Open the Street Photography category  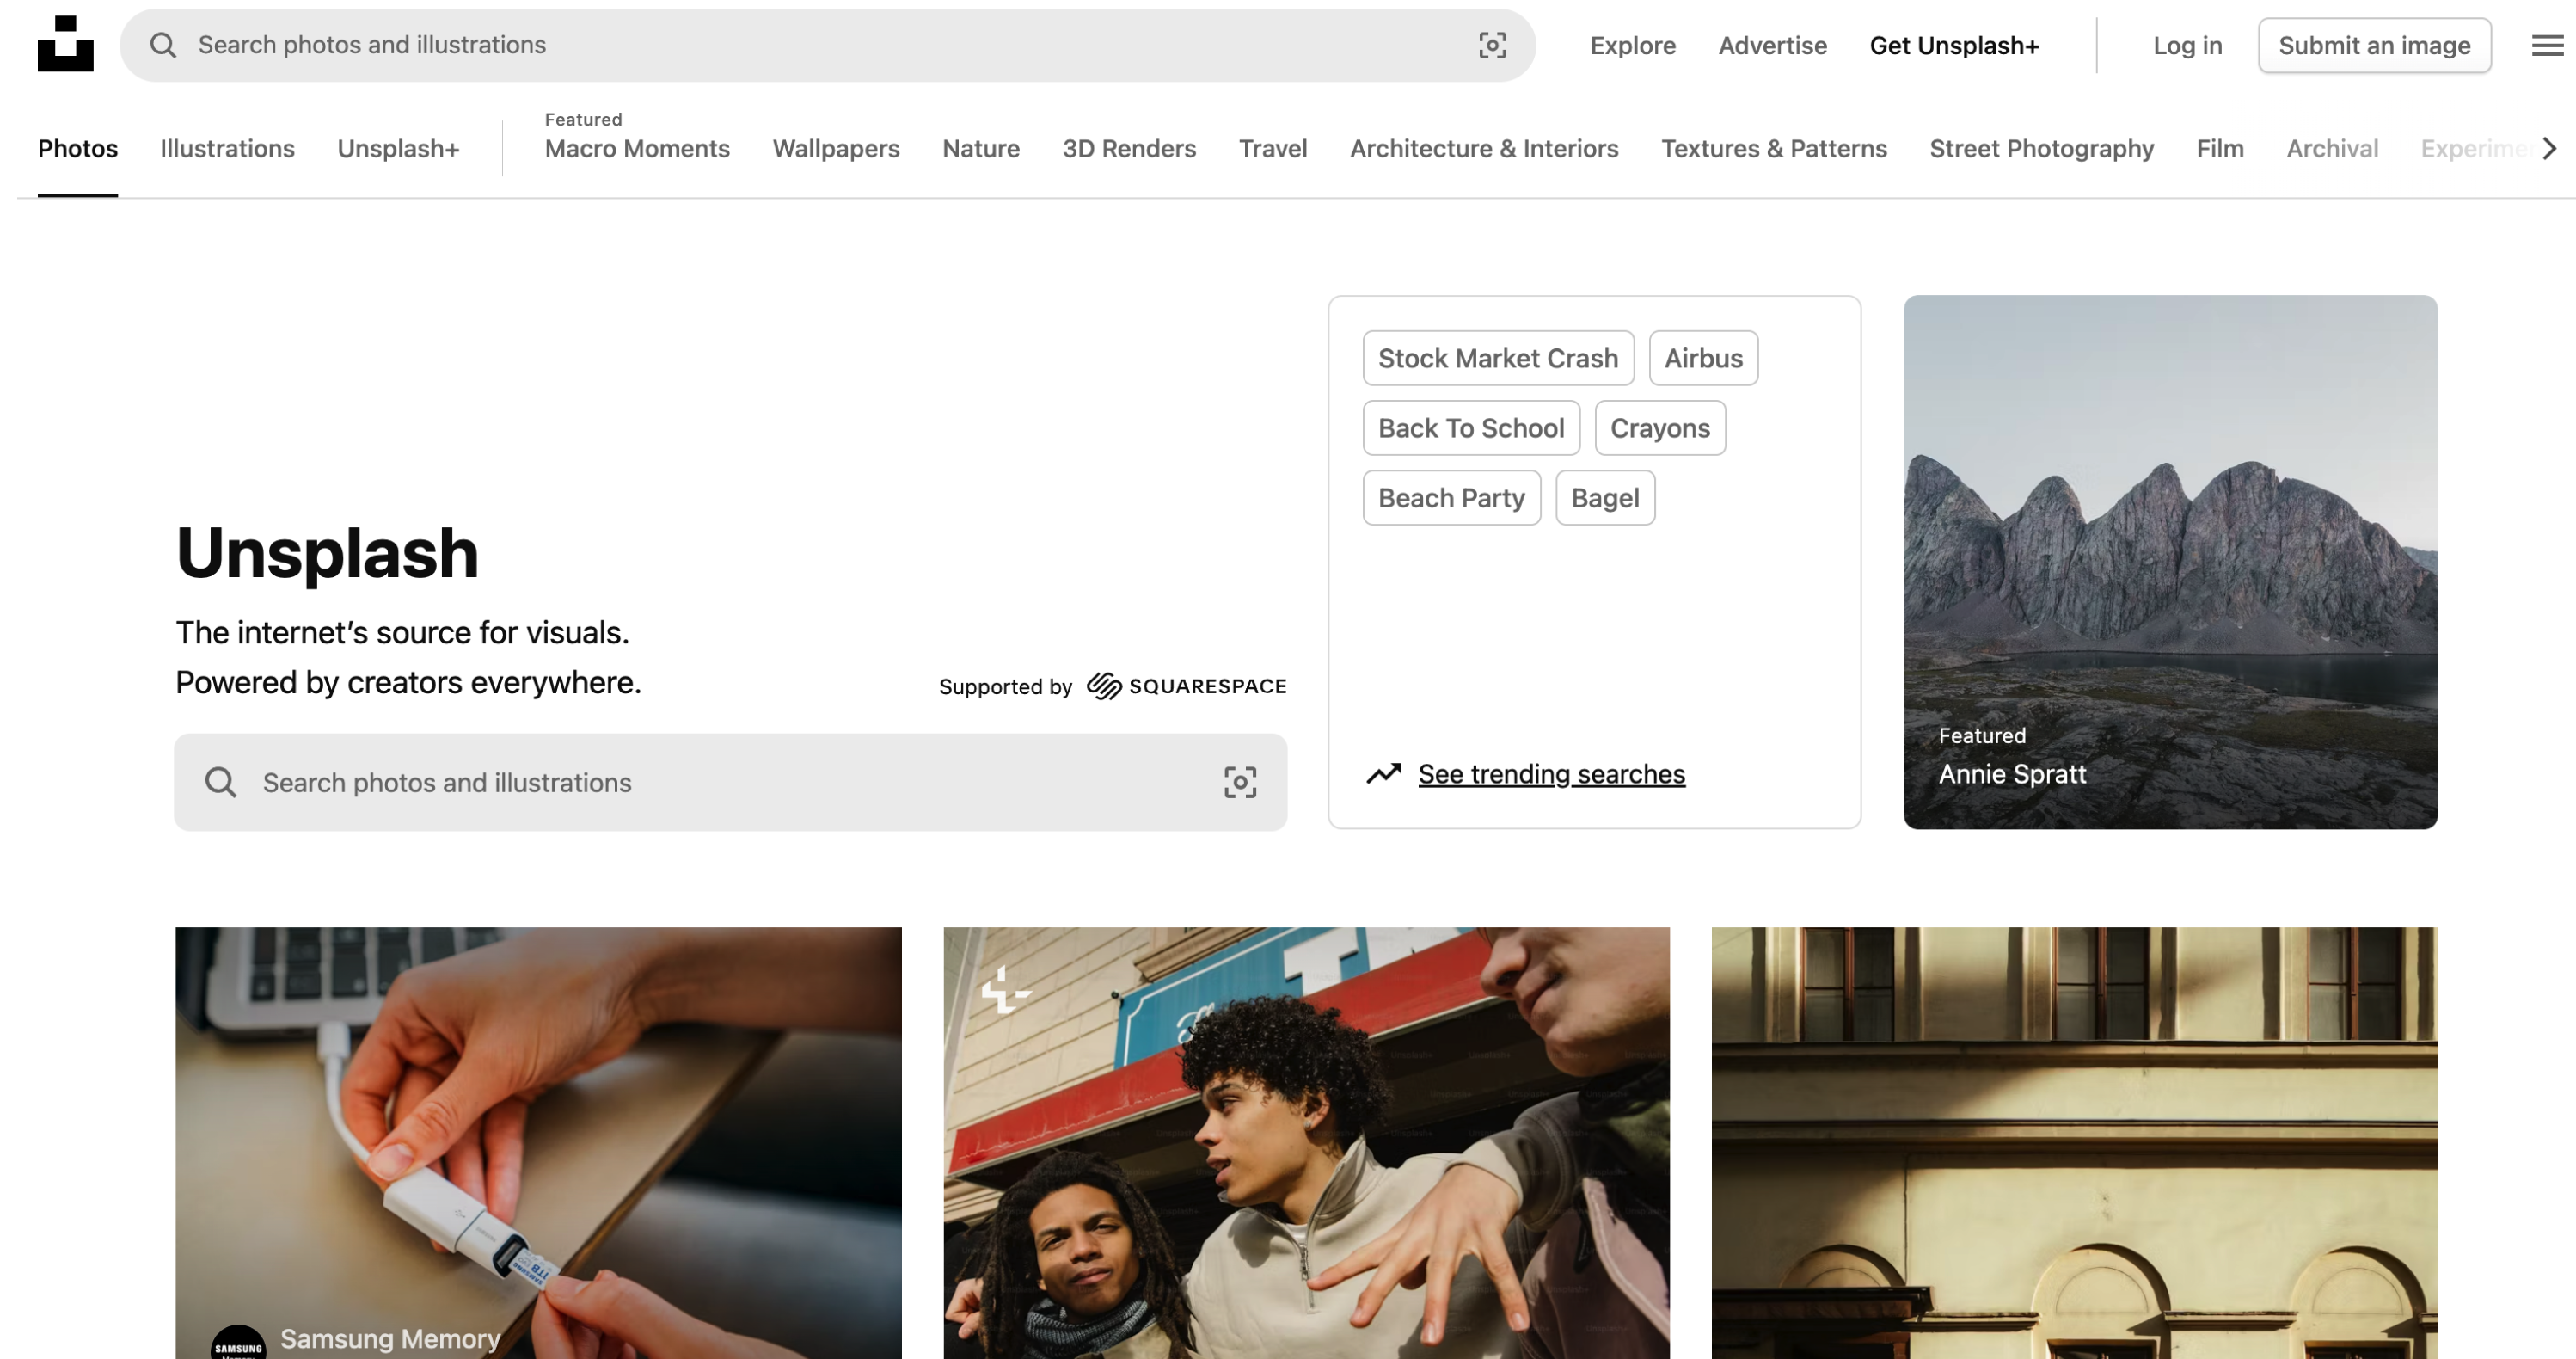(x=2041, y=148)
